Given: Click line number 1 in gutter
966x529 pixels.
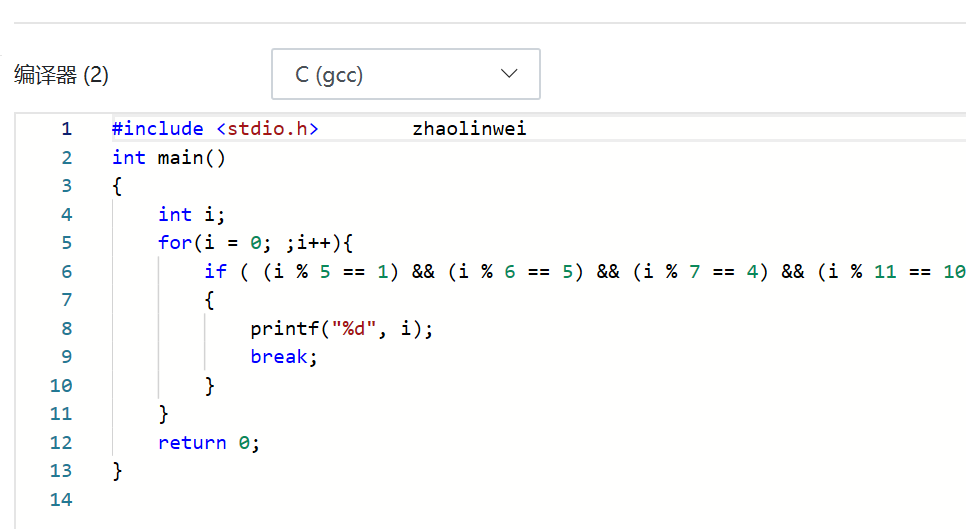Looking at the screenshot, I should pos(67,129).
